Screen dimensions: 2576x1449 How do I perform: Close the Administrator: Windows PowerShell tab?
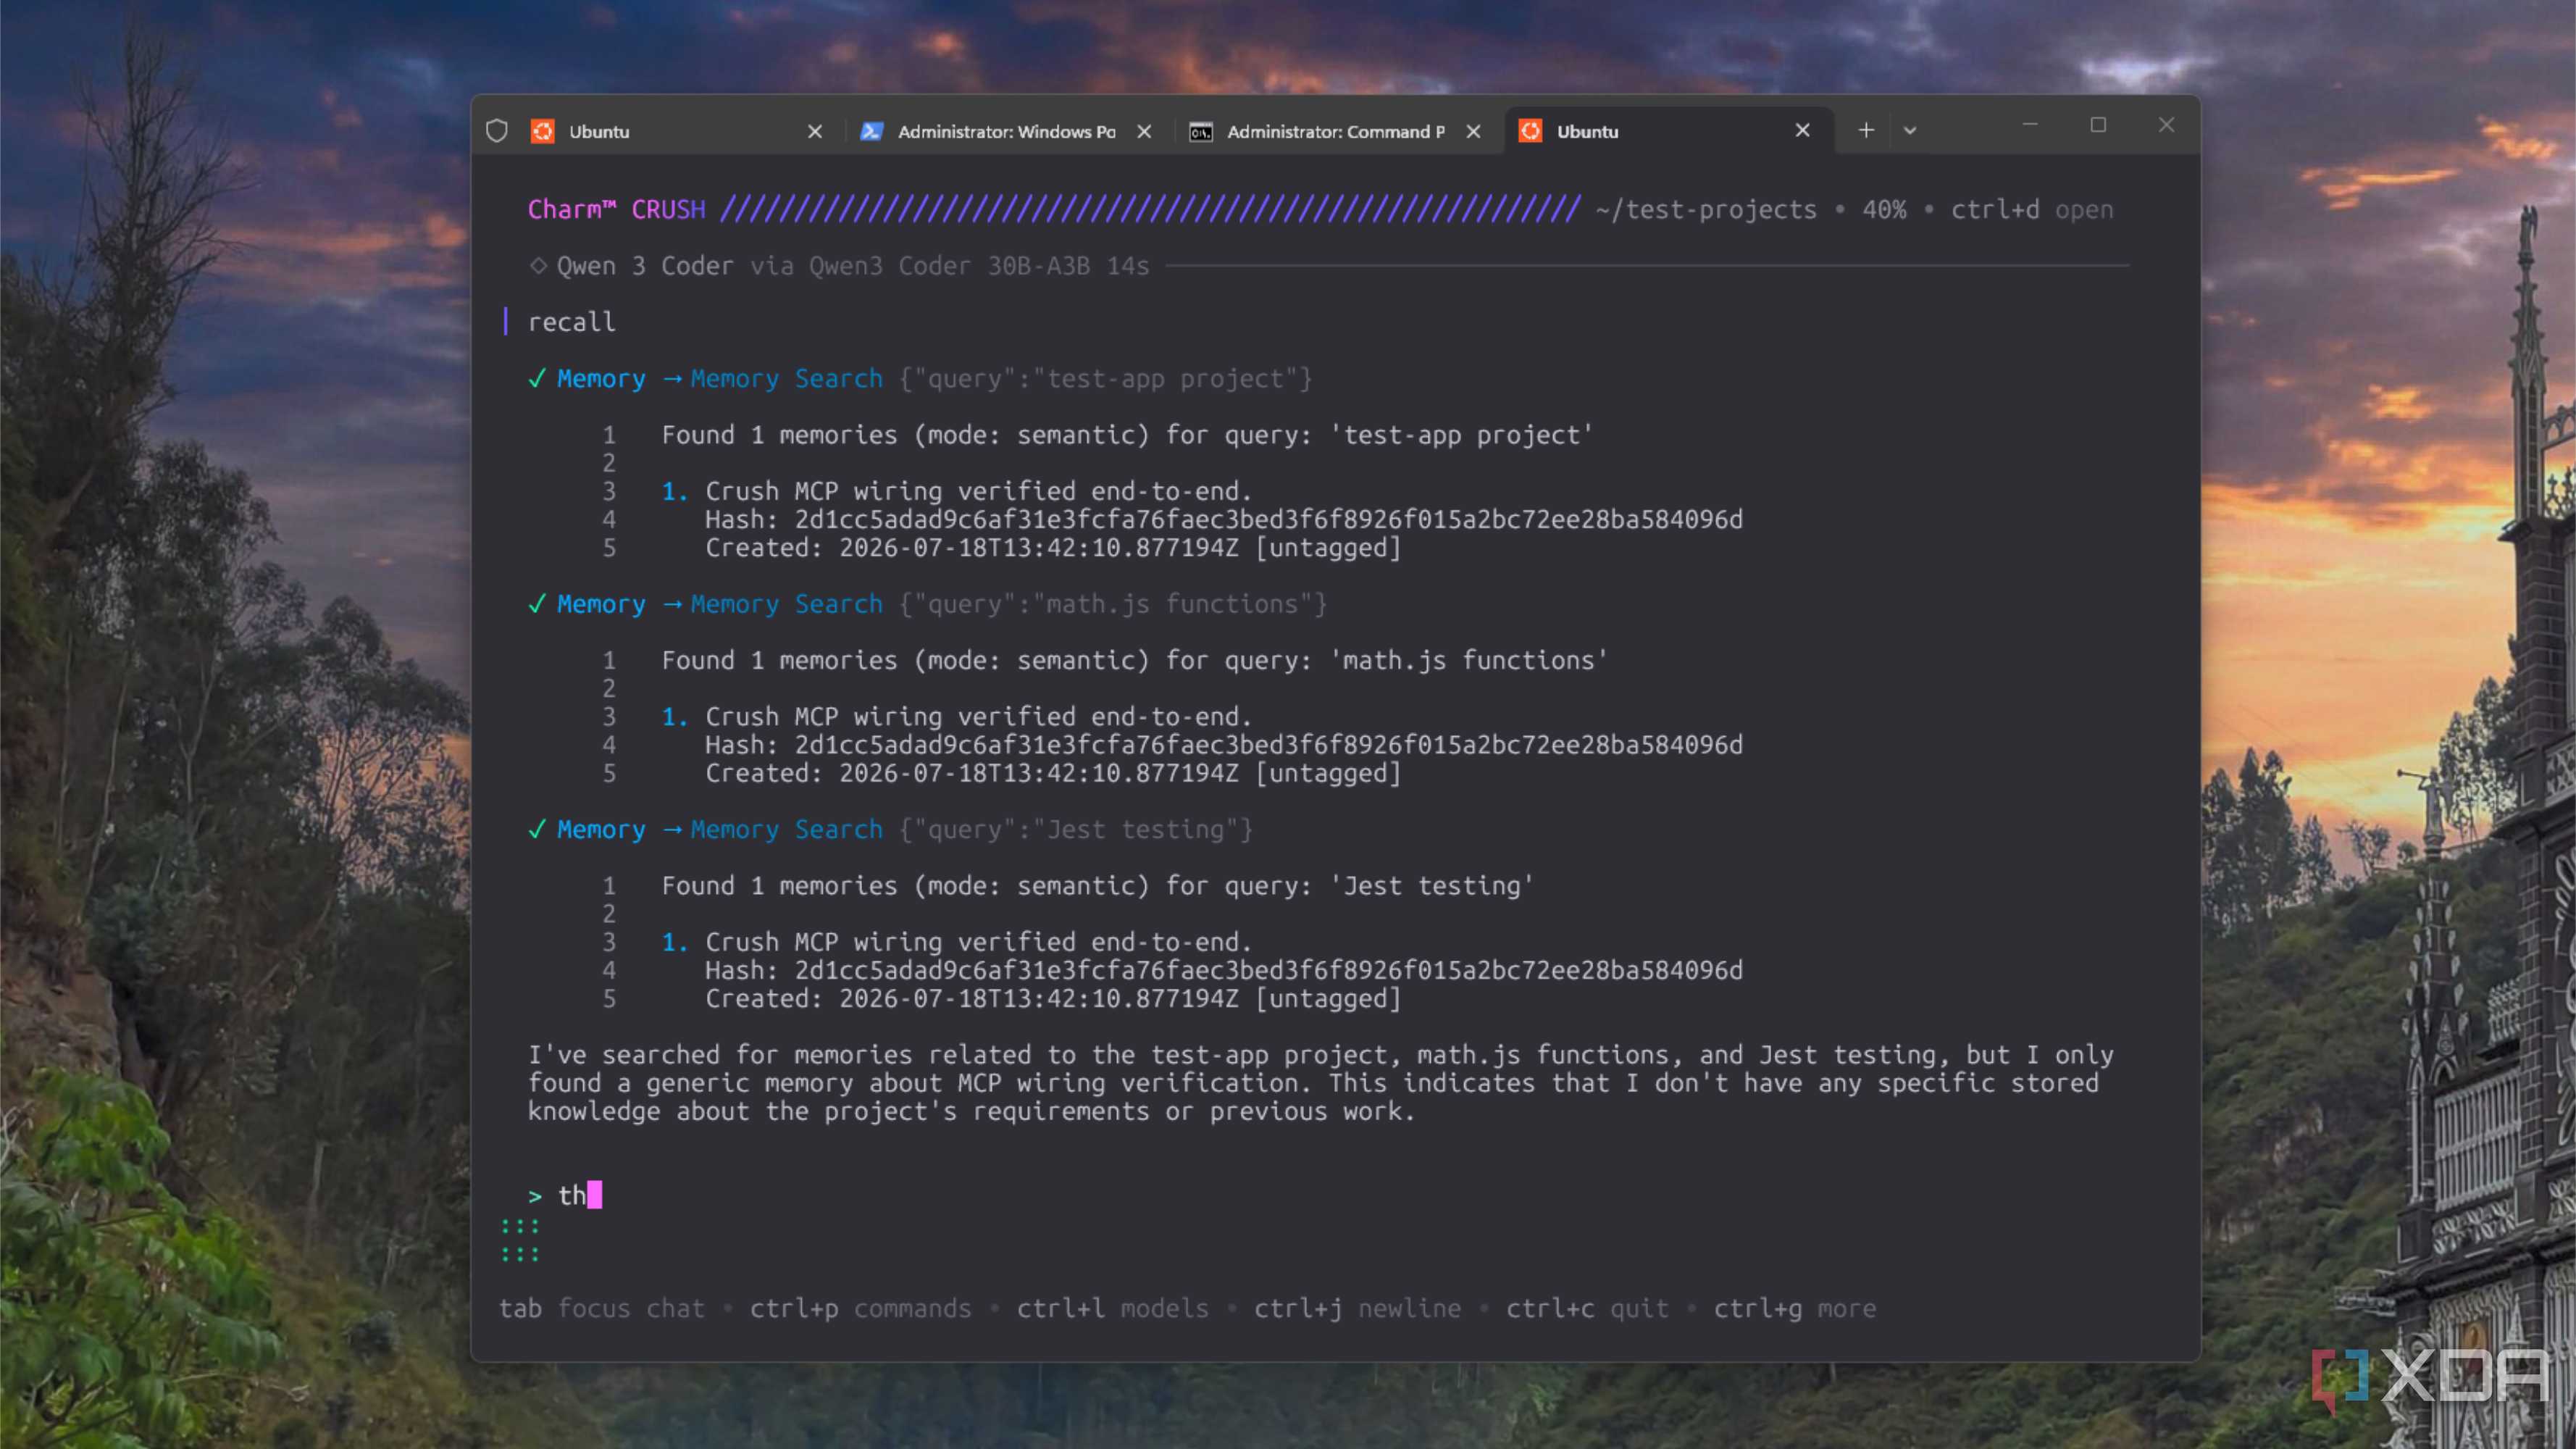(x=1145, y=131)
